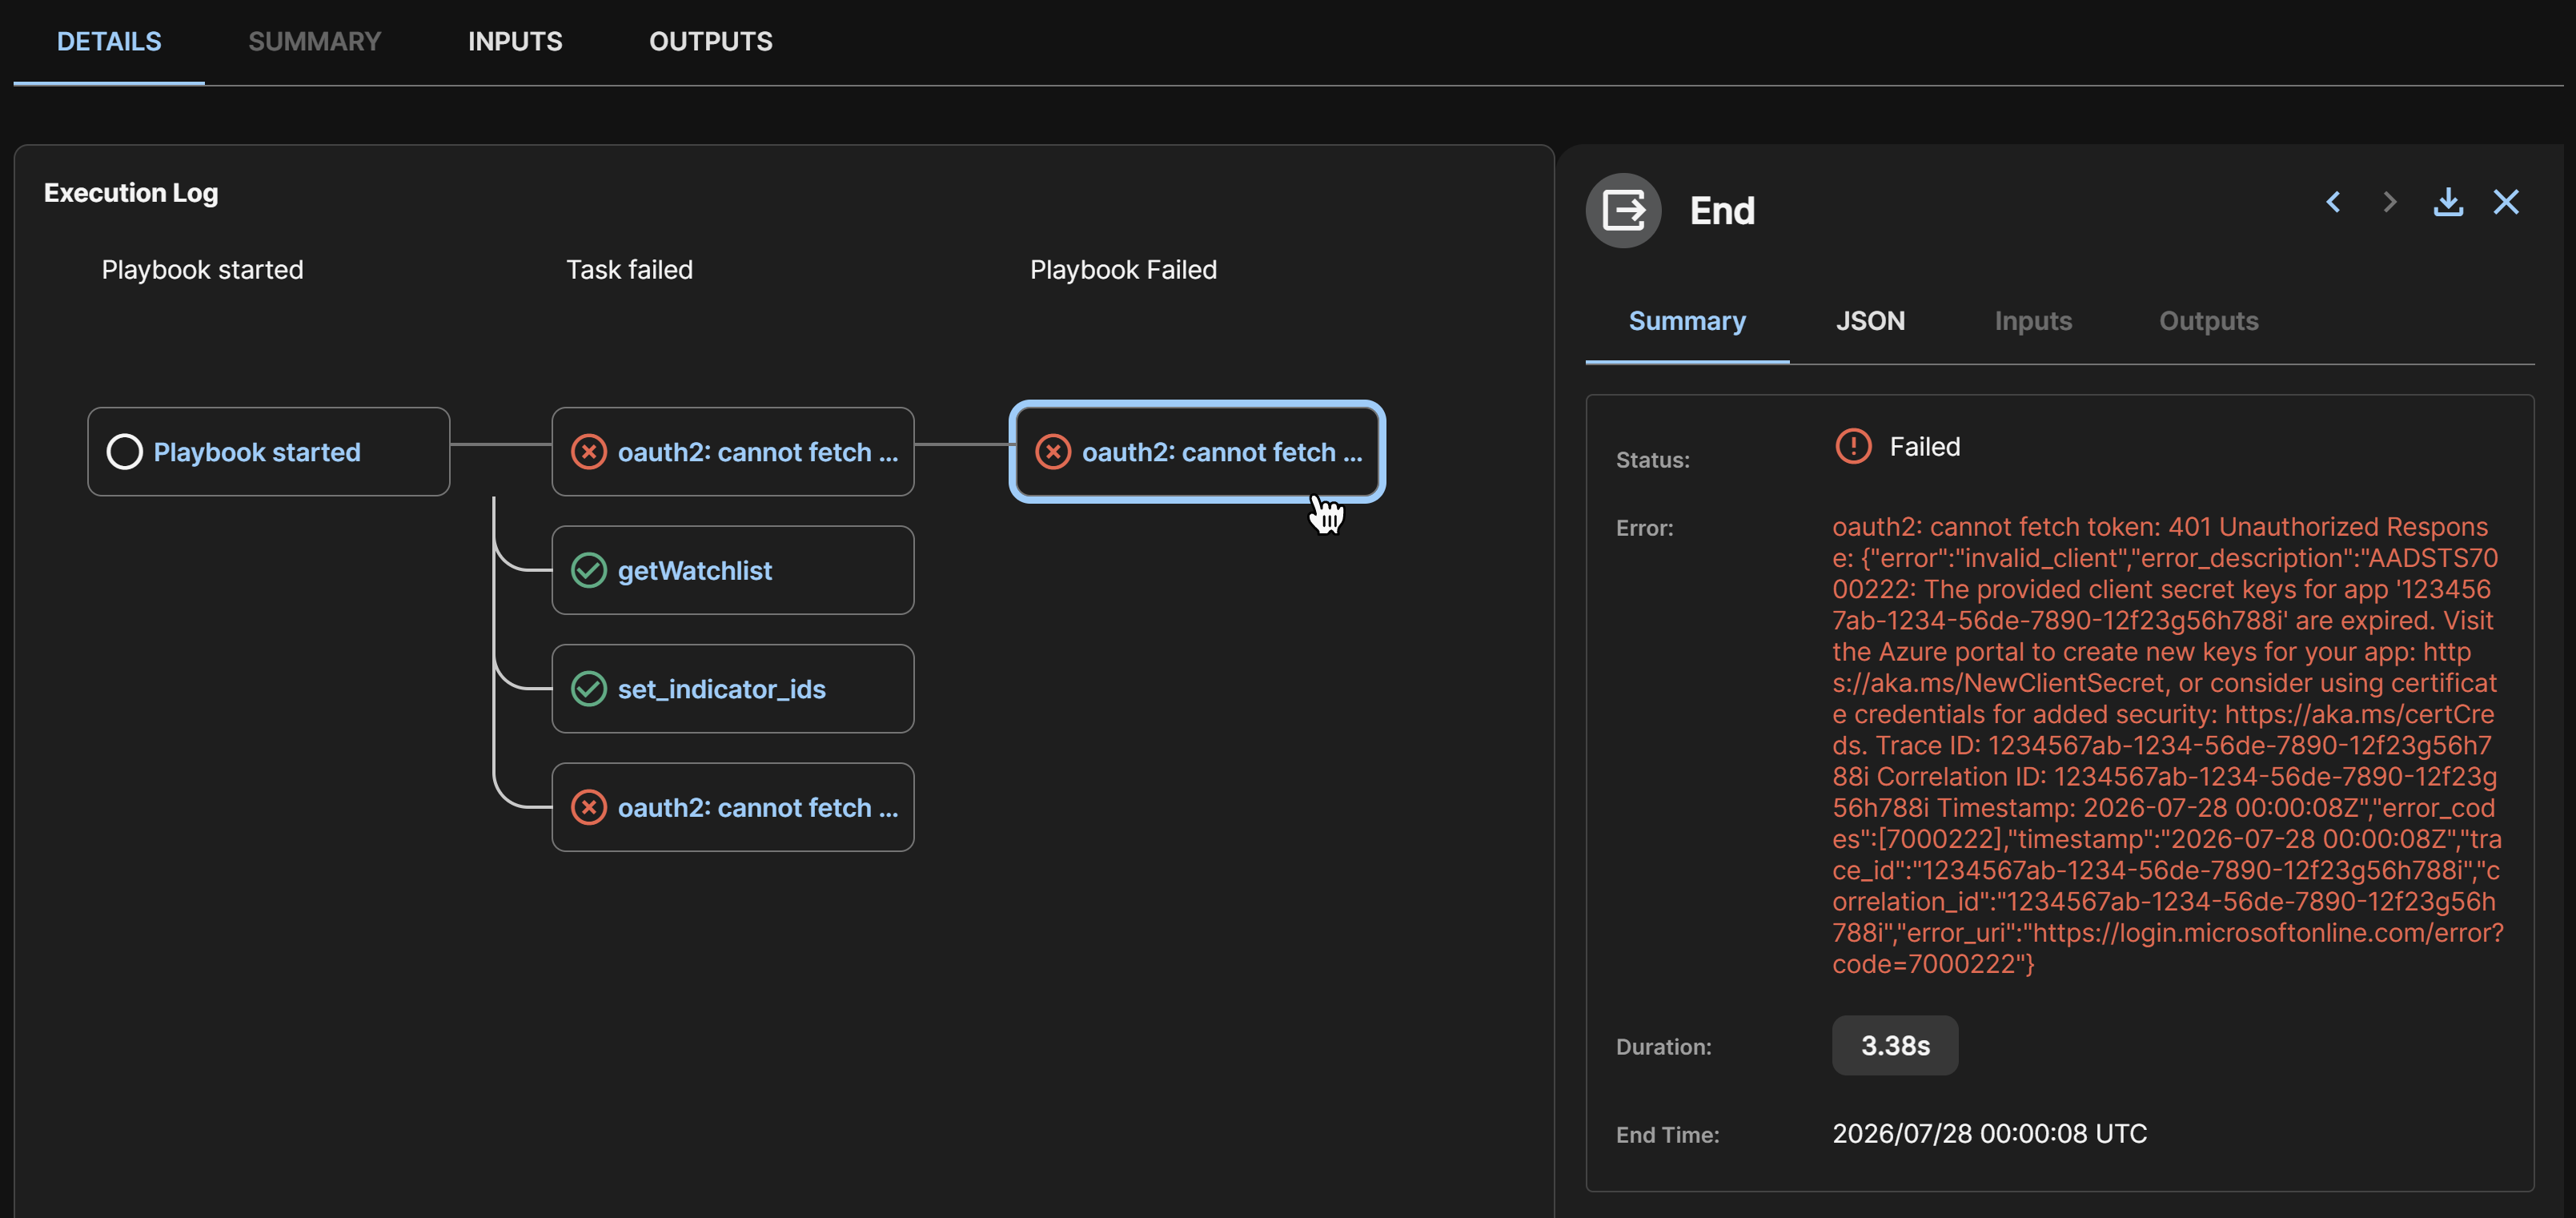Click end time 2026/07/28 00:00:08 UTC
Viewport: 2576px width, 1218px height.
point(1989,1133)
